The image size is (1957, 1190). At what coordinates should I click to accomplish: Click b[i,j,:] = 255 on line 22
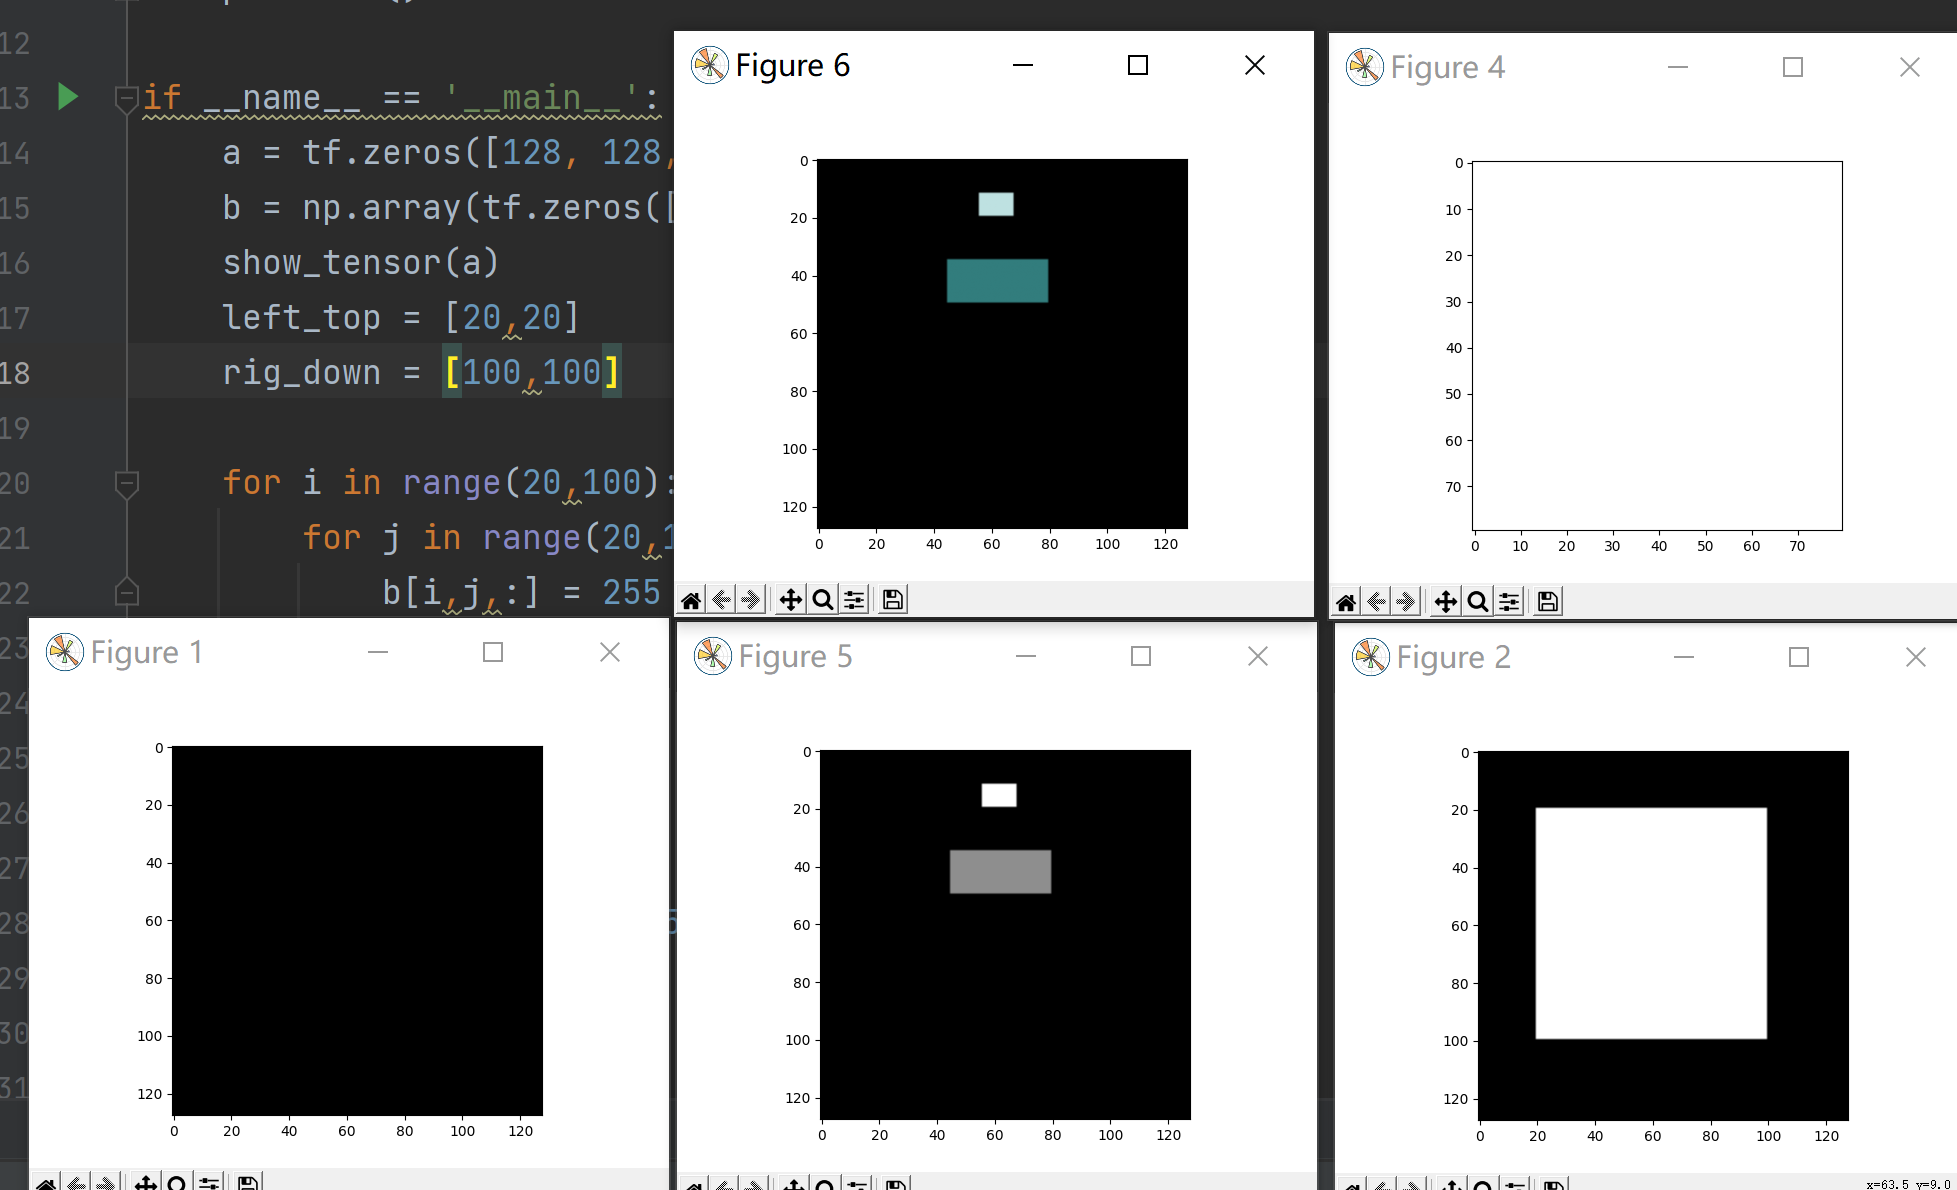point(521,592)
